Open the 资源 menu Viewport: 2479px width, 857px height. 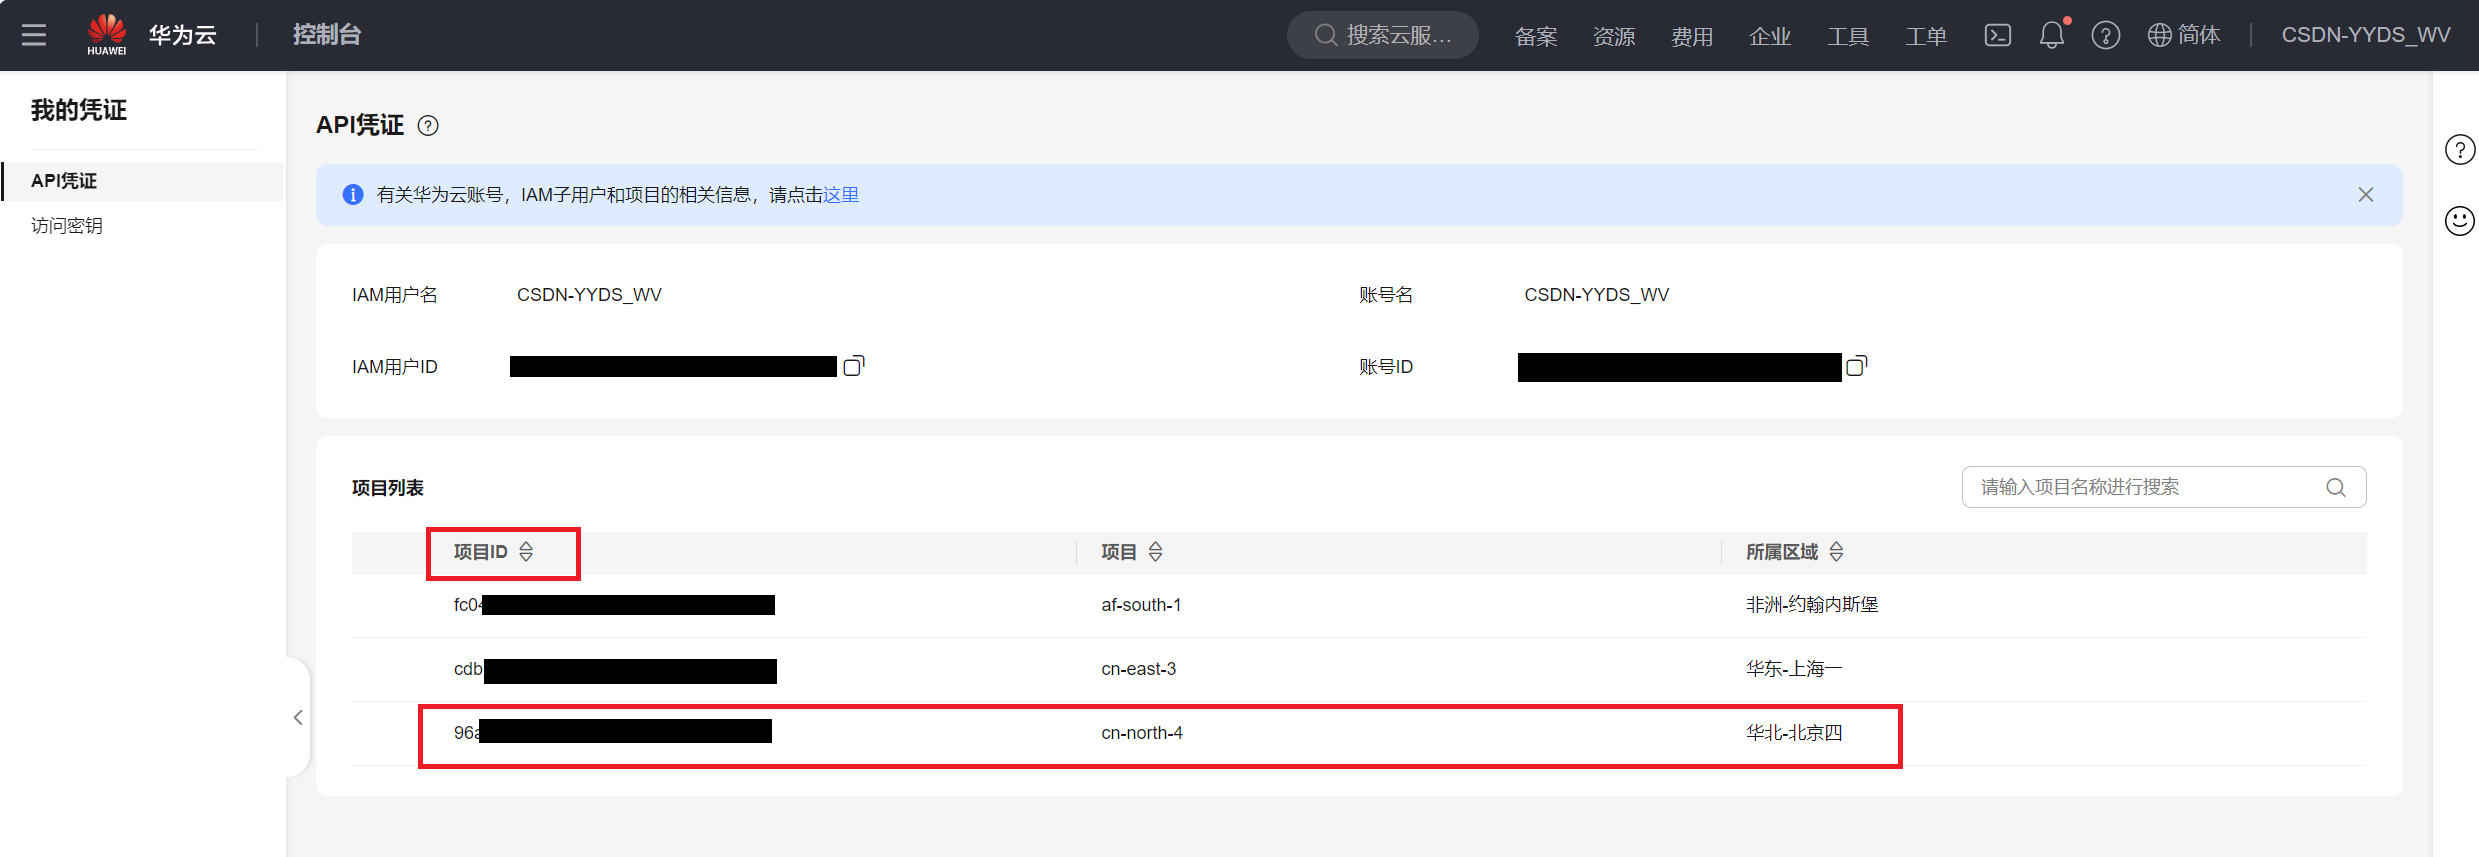pos(1614,36)
